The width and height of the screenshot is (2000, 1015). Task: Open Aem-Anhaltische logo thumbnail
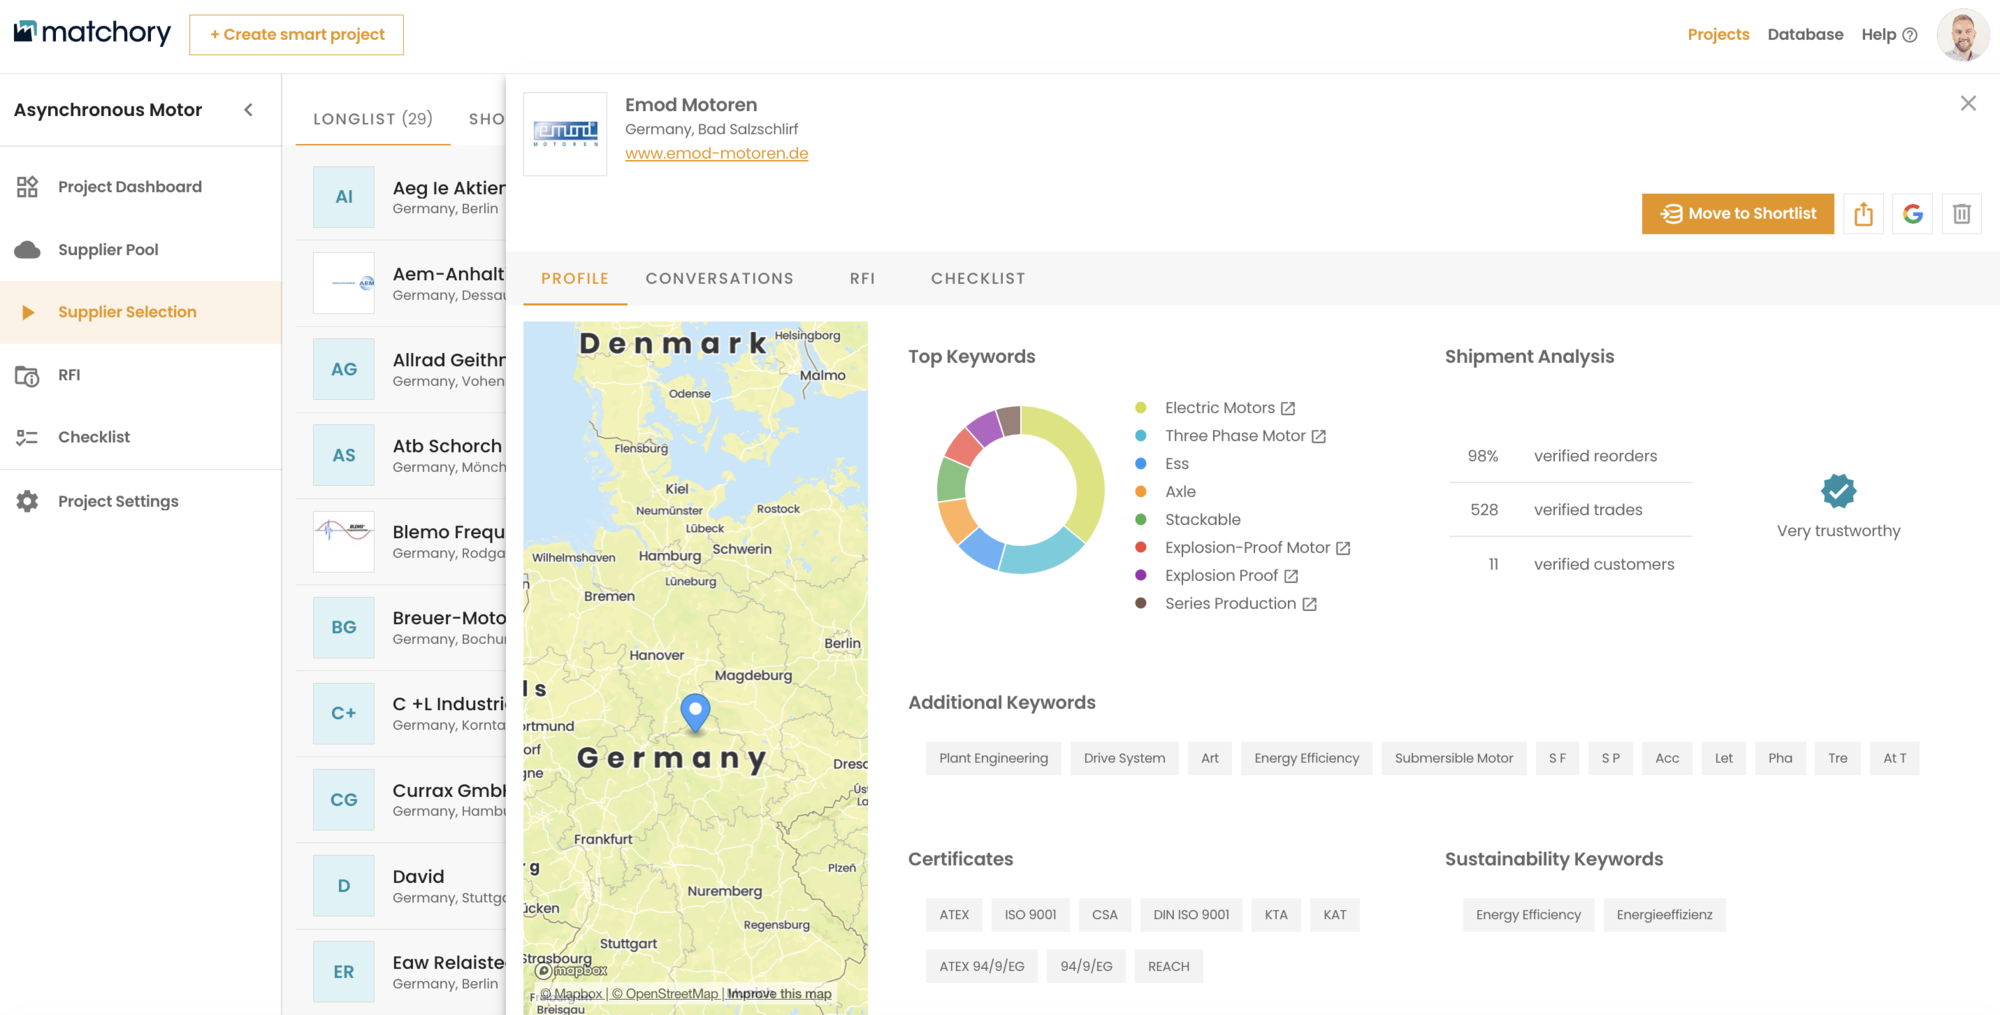[x=344, y=283]
